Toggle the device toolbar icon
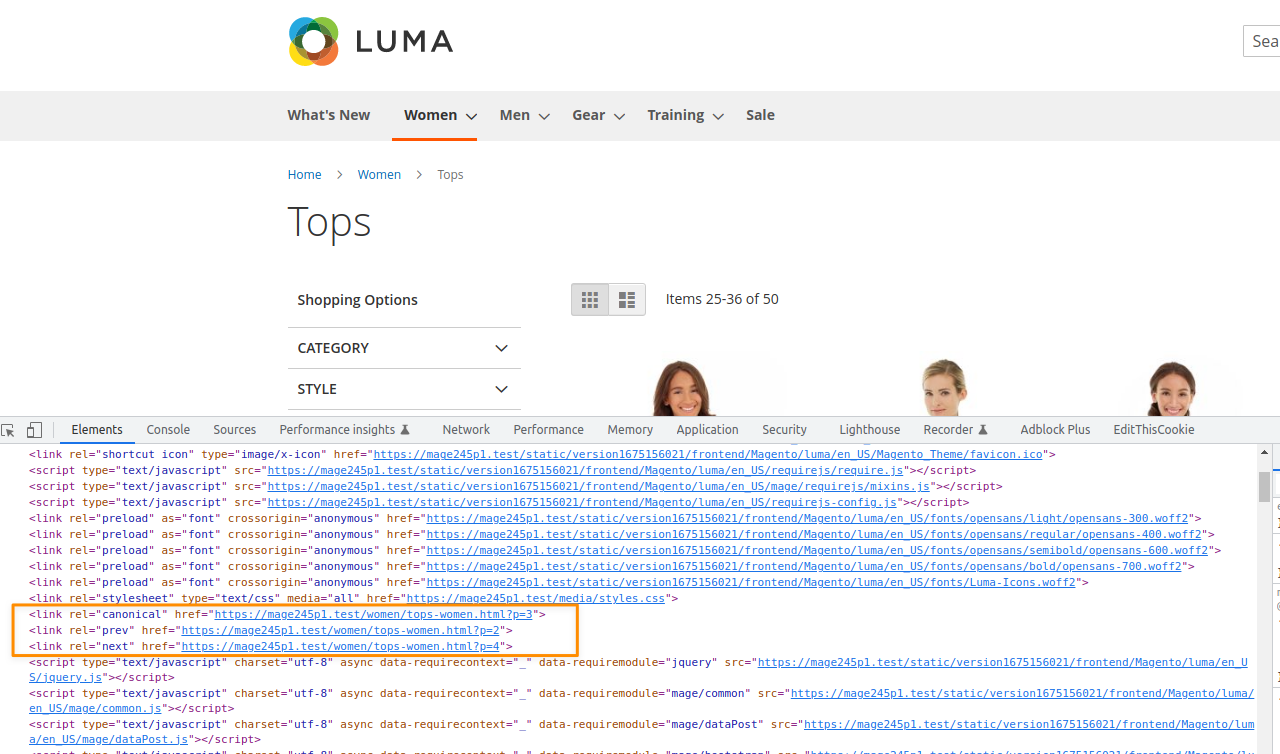Viewport: 1280px width, 754px height. [34, 430]
